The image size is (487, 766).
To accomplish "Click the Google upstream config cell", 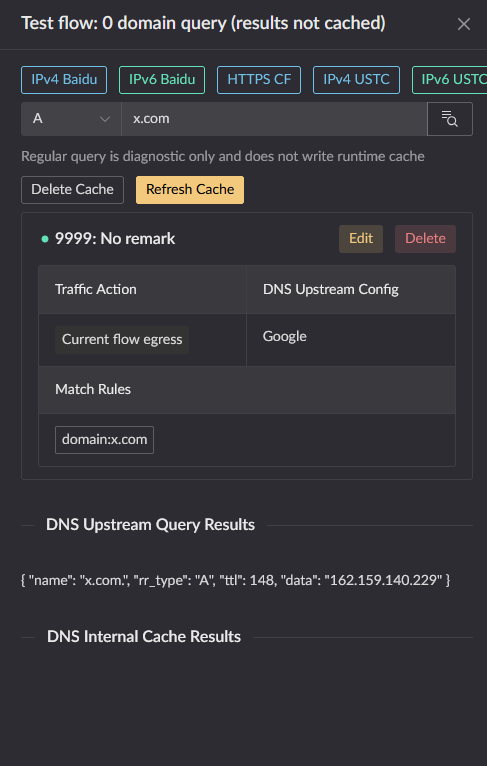I will (351, 340).
